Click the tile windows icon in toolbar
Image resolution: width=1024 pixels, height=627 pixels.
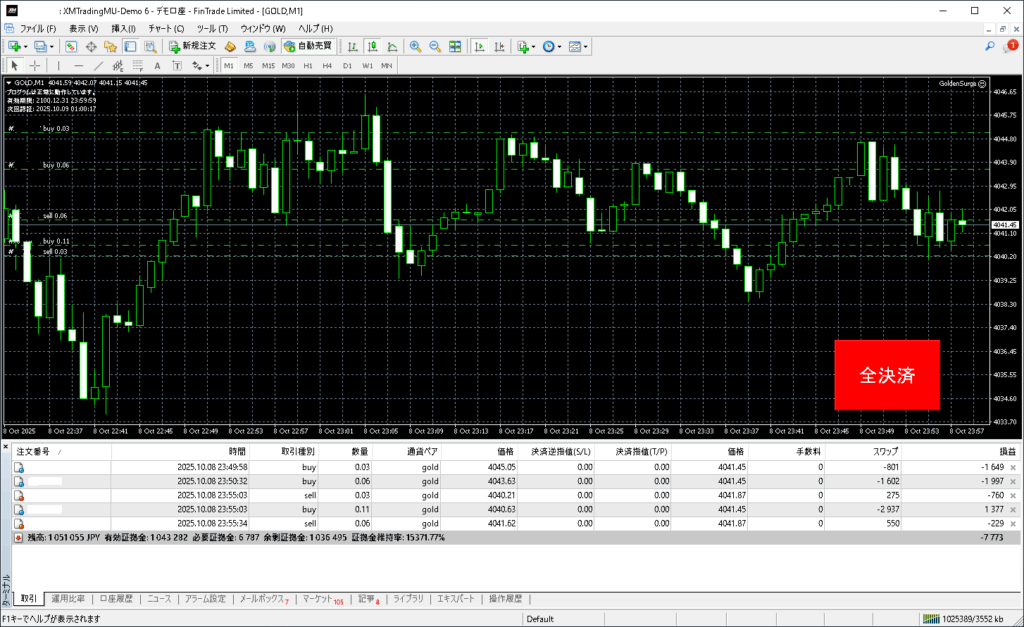[455, 47]
